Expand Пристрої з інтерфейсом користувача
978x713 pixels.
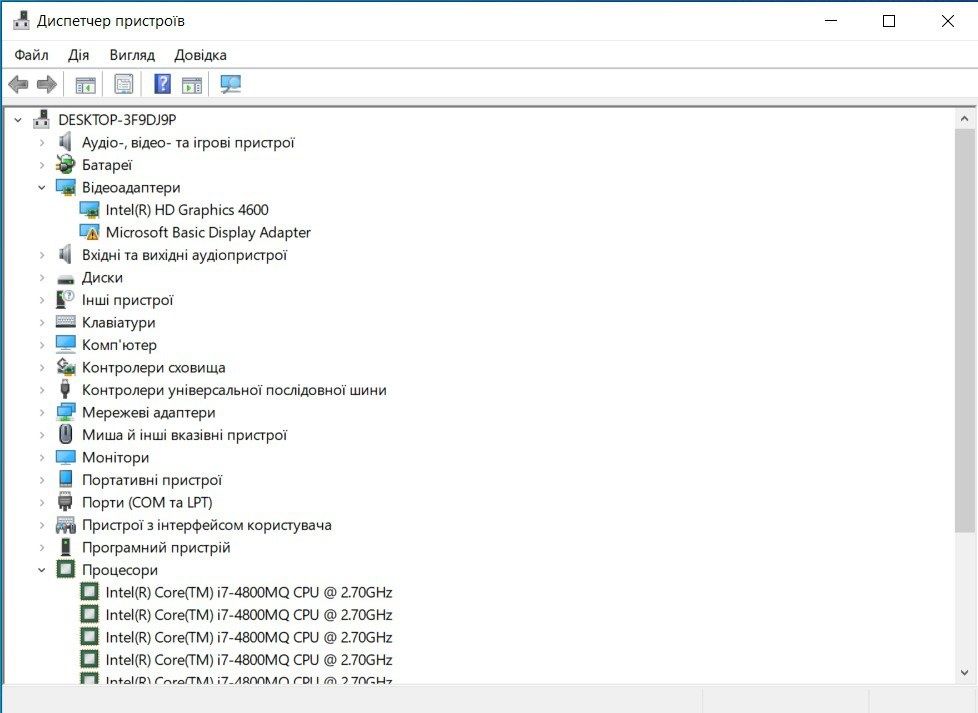pyautogui.click(x=42, y=525)
